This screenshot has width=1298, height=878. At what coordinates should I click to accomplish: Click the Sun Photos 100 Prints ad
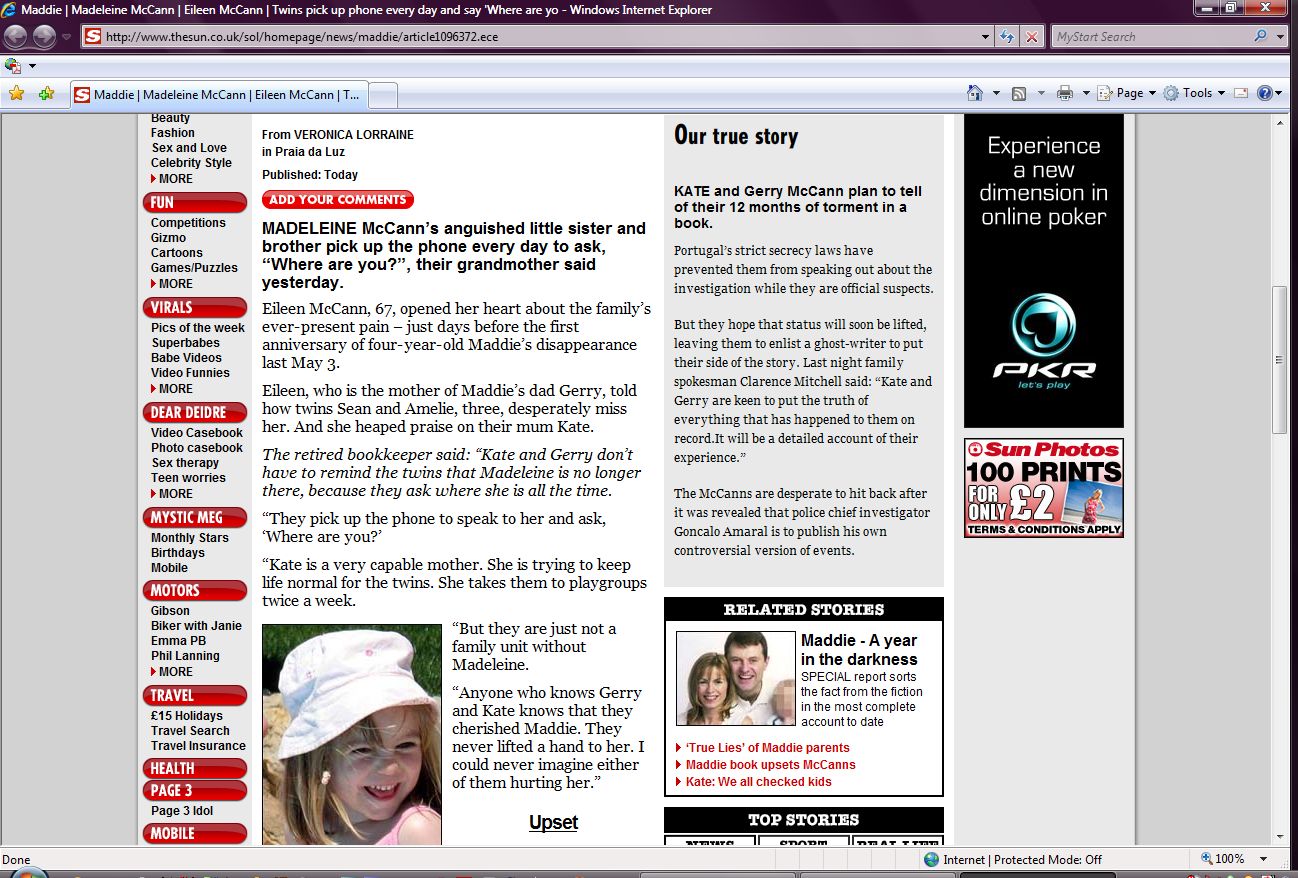(1043, 488)
